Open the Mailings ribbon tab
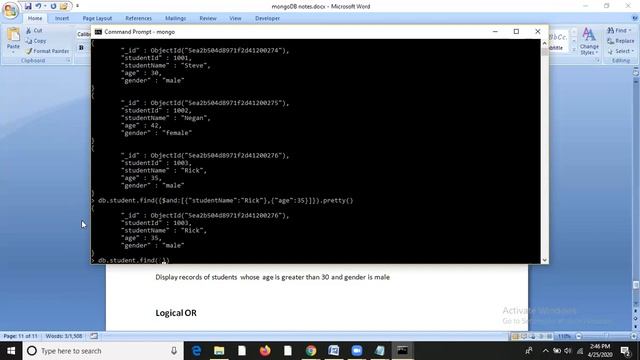 click(x=176, y=18)
